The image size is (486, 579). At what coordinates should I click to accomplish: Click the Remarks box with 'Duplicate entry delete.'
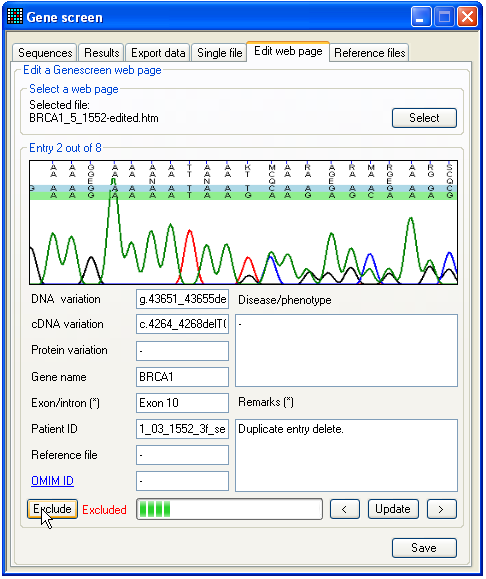pyautogui.click(x=346, y=455)
